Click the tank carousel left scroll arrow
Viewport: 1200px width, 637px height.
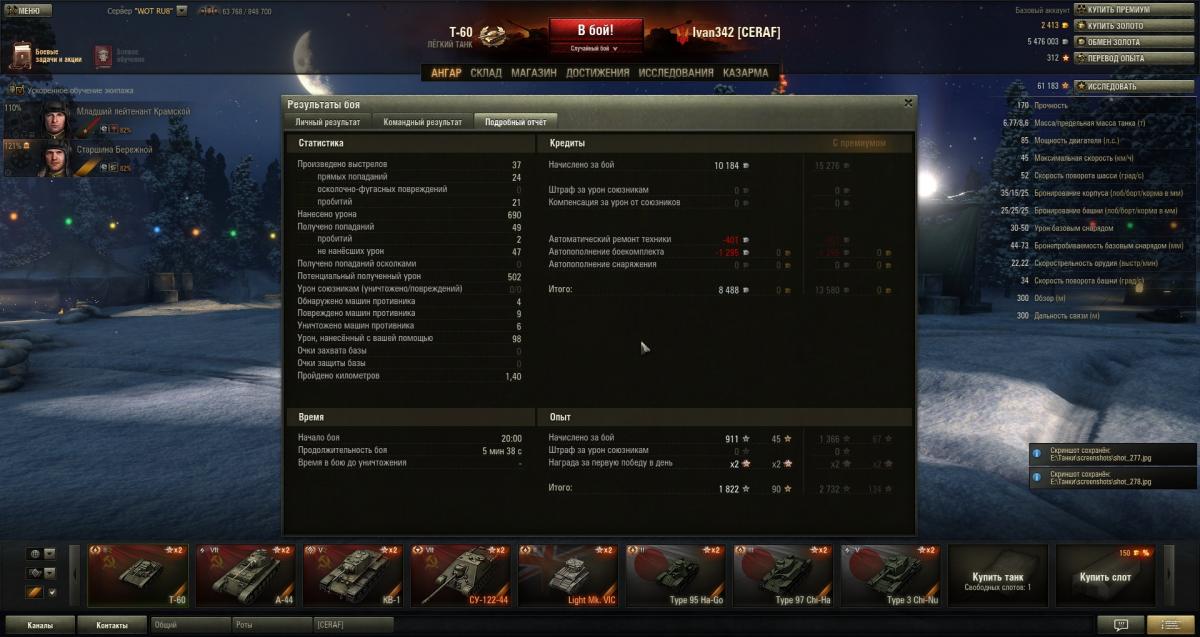[x=74, y=576]
